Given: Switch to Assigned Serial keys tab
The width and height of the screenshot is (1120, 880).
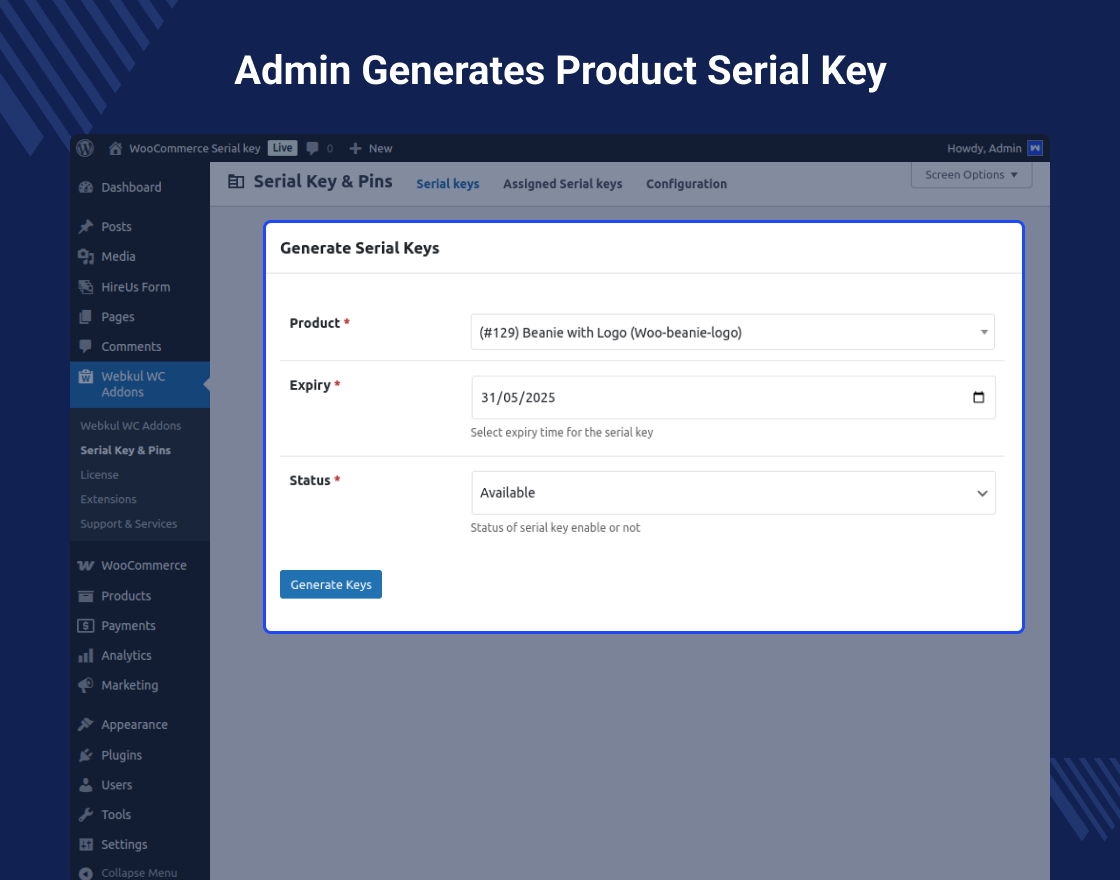Looking at the screenshot, I should tap(562, 184).
